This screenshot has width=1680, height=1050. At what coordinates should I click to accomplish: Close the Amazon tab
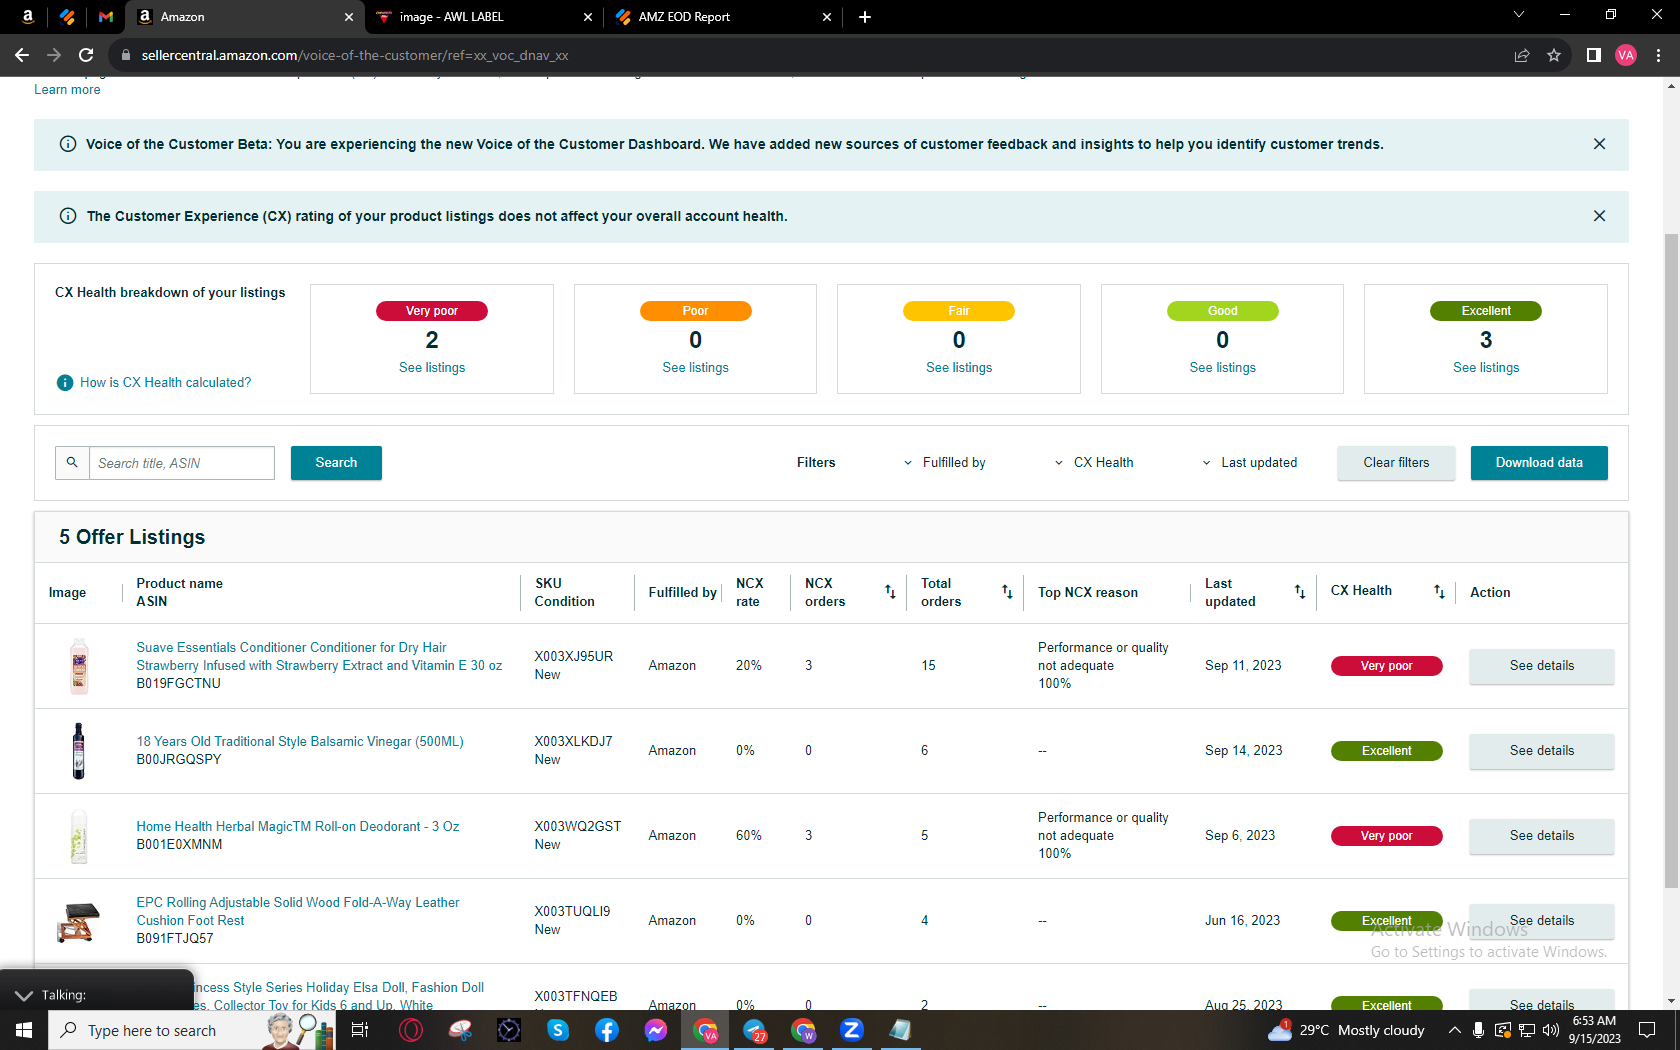click(x=348, y=17)
